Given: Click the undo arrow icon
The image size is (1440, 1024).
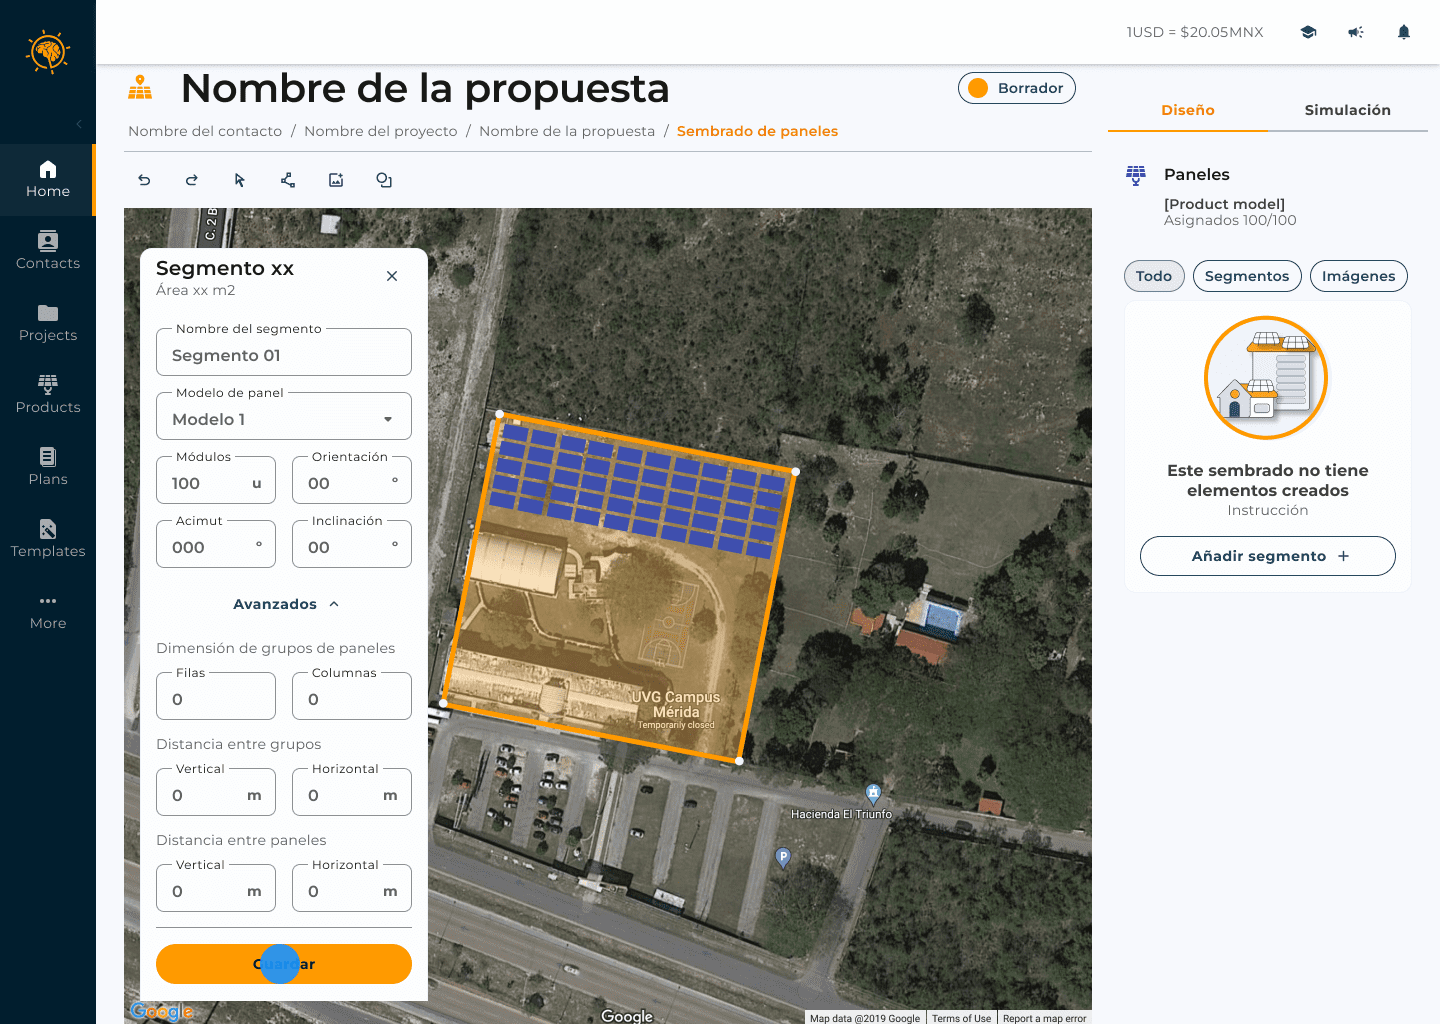Looking at the screenshot, I should (x=144, y=180).
